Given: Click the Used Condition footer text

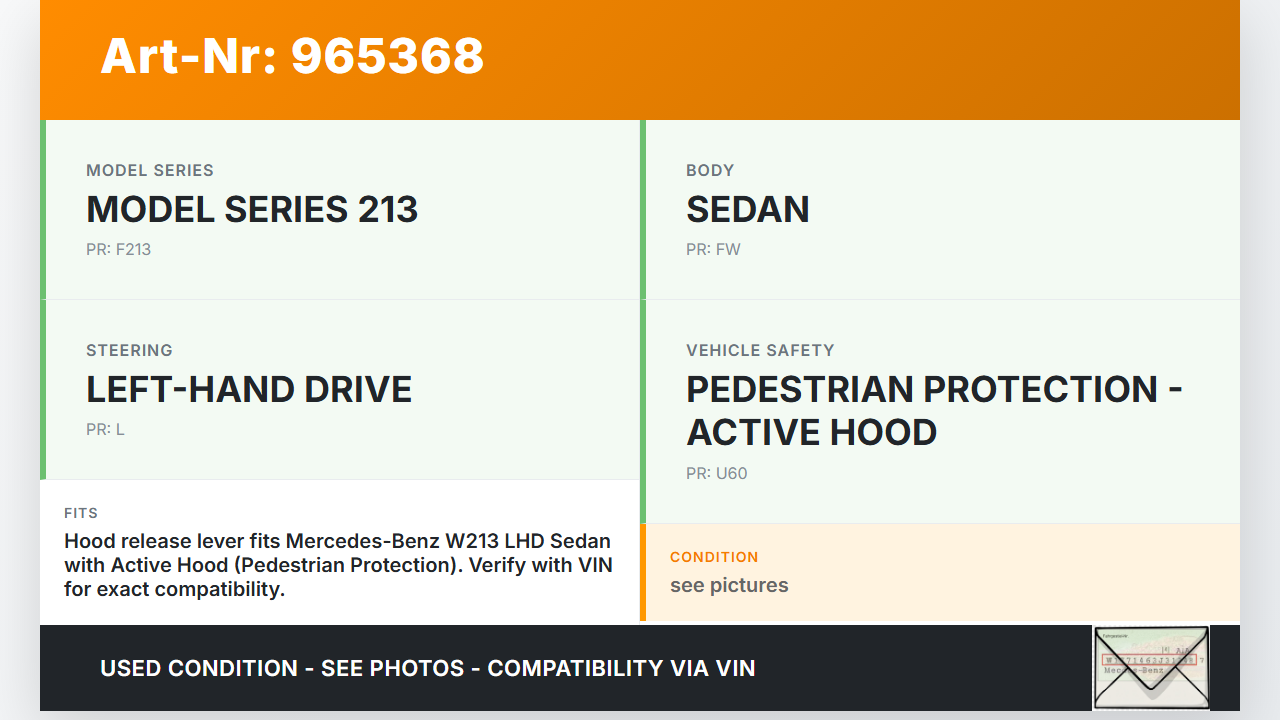Looking at the screenshot, I should (x=428, y=668).
